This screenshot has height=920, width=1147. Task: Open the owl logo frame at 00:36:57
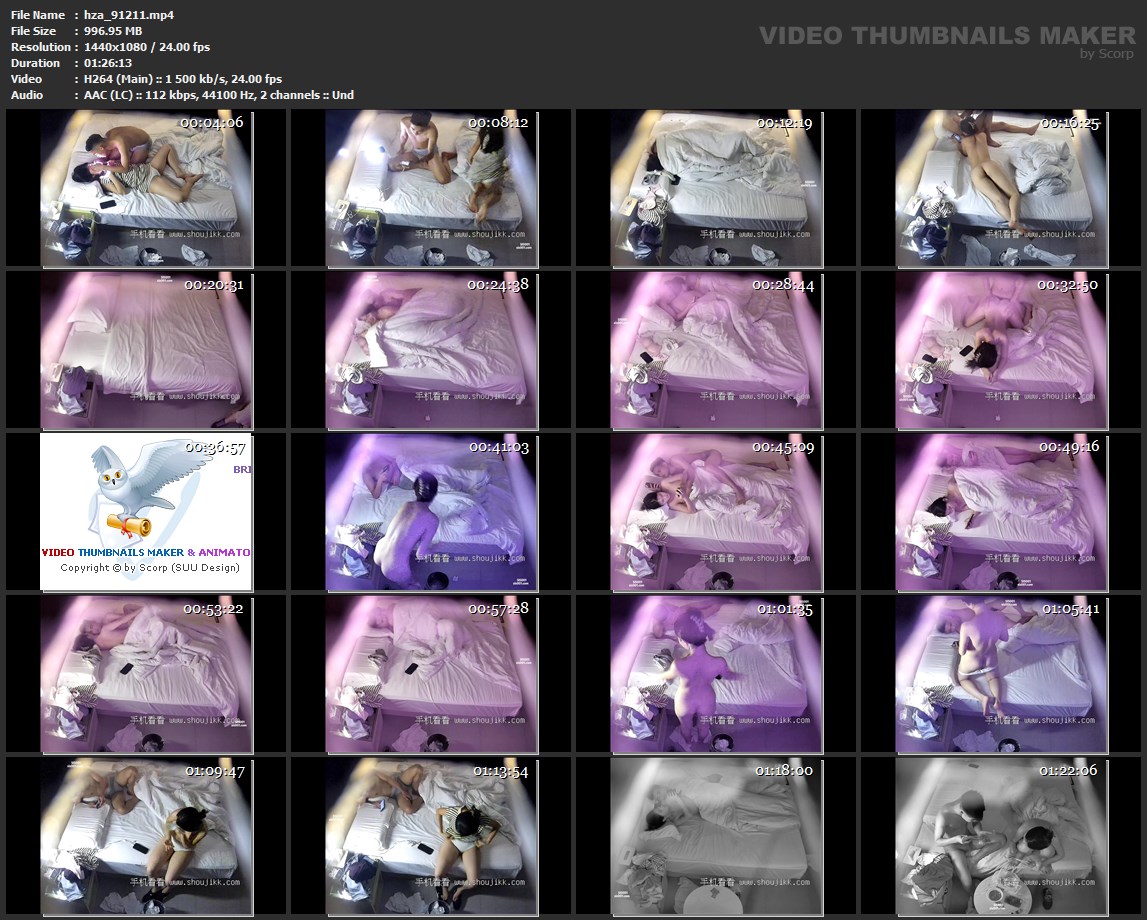pos(146,512)
